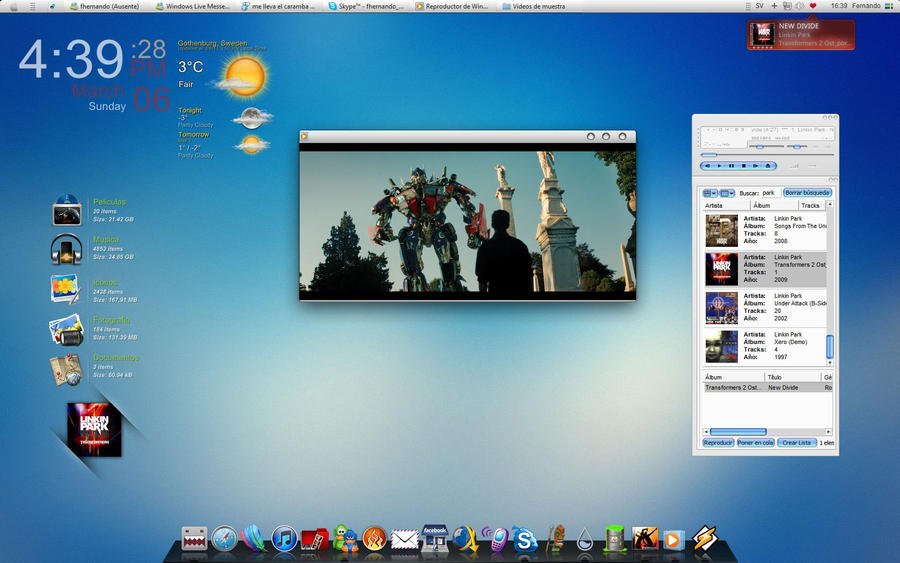Click the Linkin Park album art widget

(94, 430)
